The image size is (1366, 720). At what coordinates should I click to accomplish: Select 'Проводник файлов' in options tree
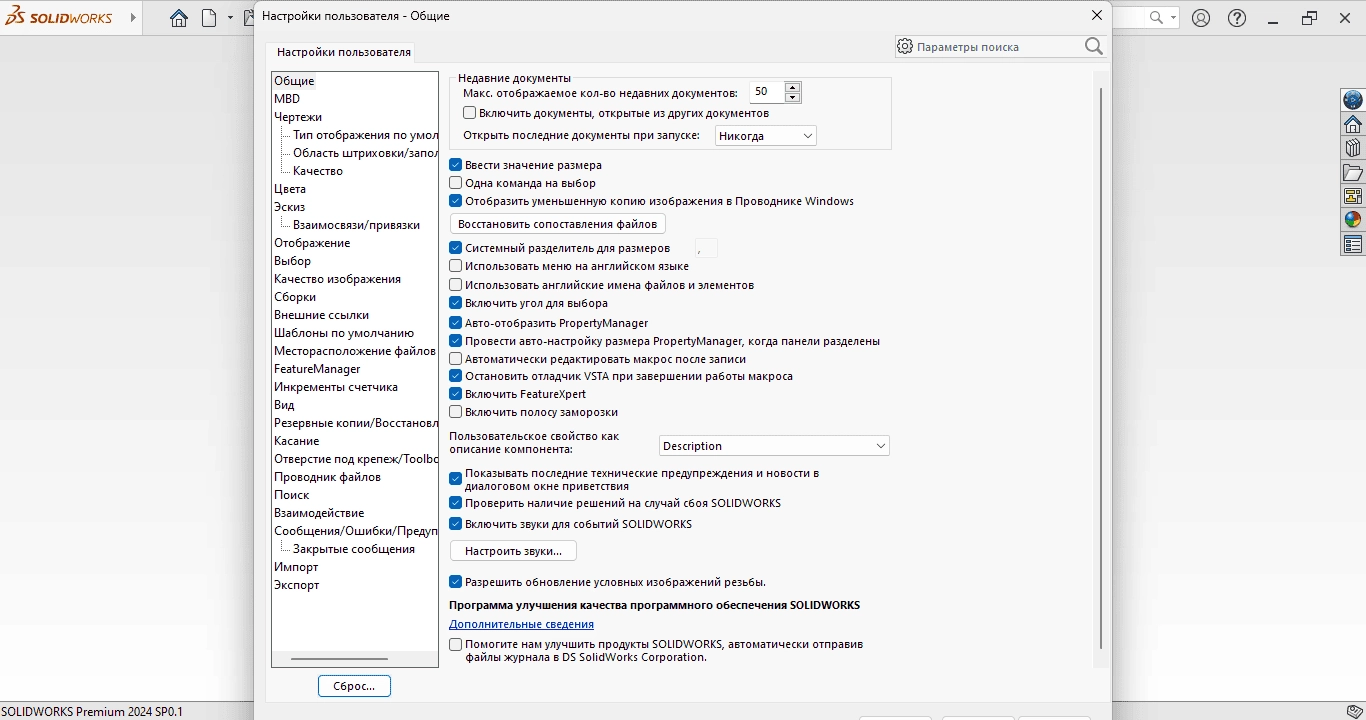[x=328, y=477]
